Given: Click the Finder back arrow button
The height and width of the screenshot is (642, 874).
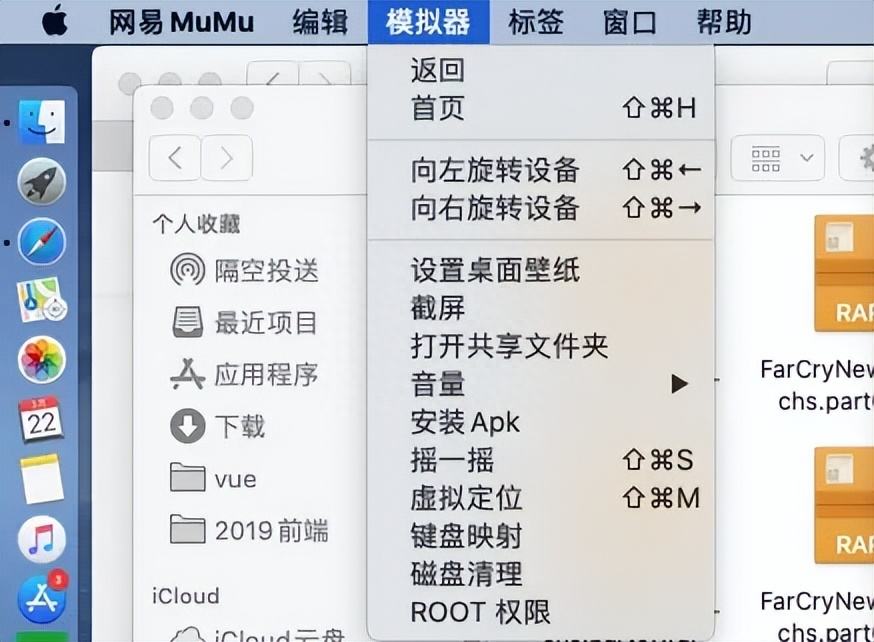Looking at the screenshot, I should (175, 158).
